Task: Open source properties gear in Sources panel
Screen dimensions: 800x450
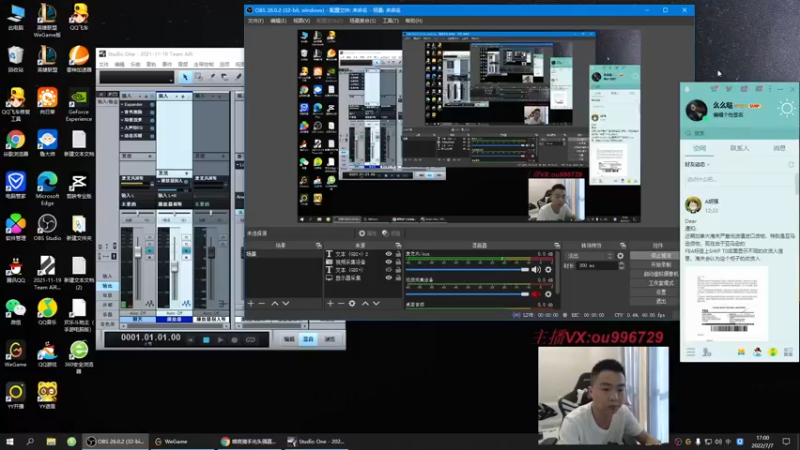Action: 352,304
